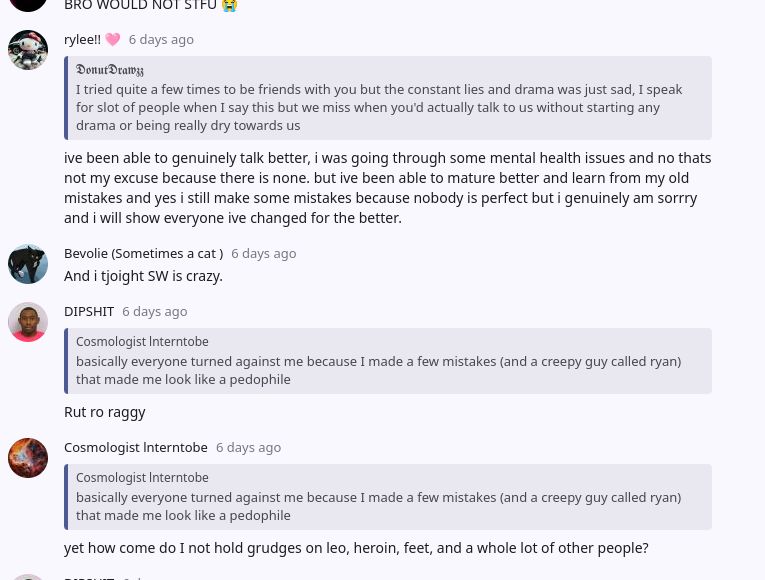The image size is (765, 580).
Task: Open Cosmologist lnterntobe's nebula avatar
Action: (28, 458)
